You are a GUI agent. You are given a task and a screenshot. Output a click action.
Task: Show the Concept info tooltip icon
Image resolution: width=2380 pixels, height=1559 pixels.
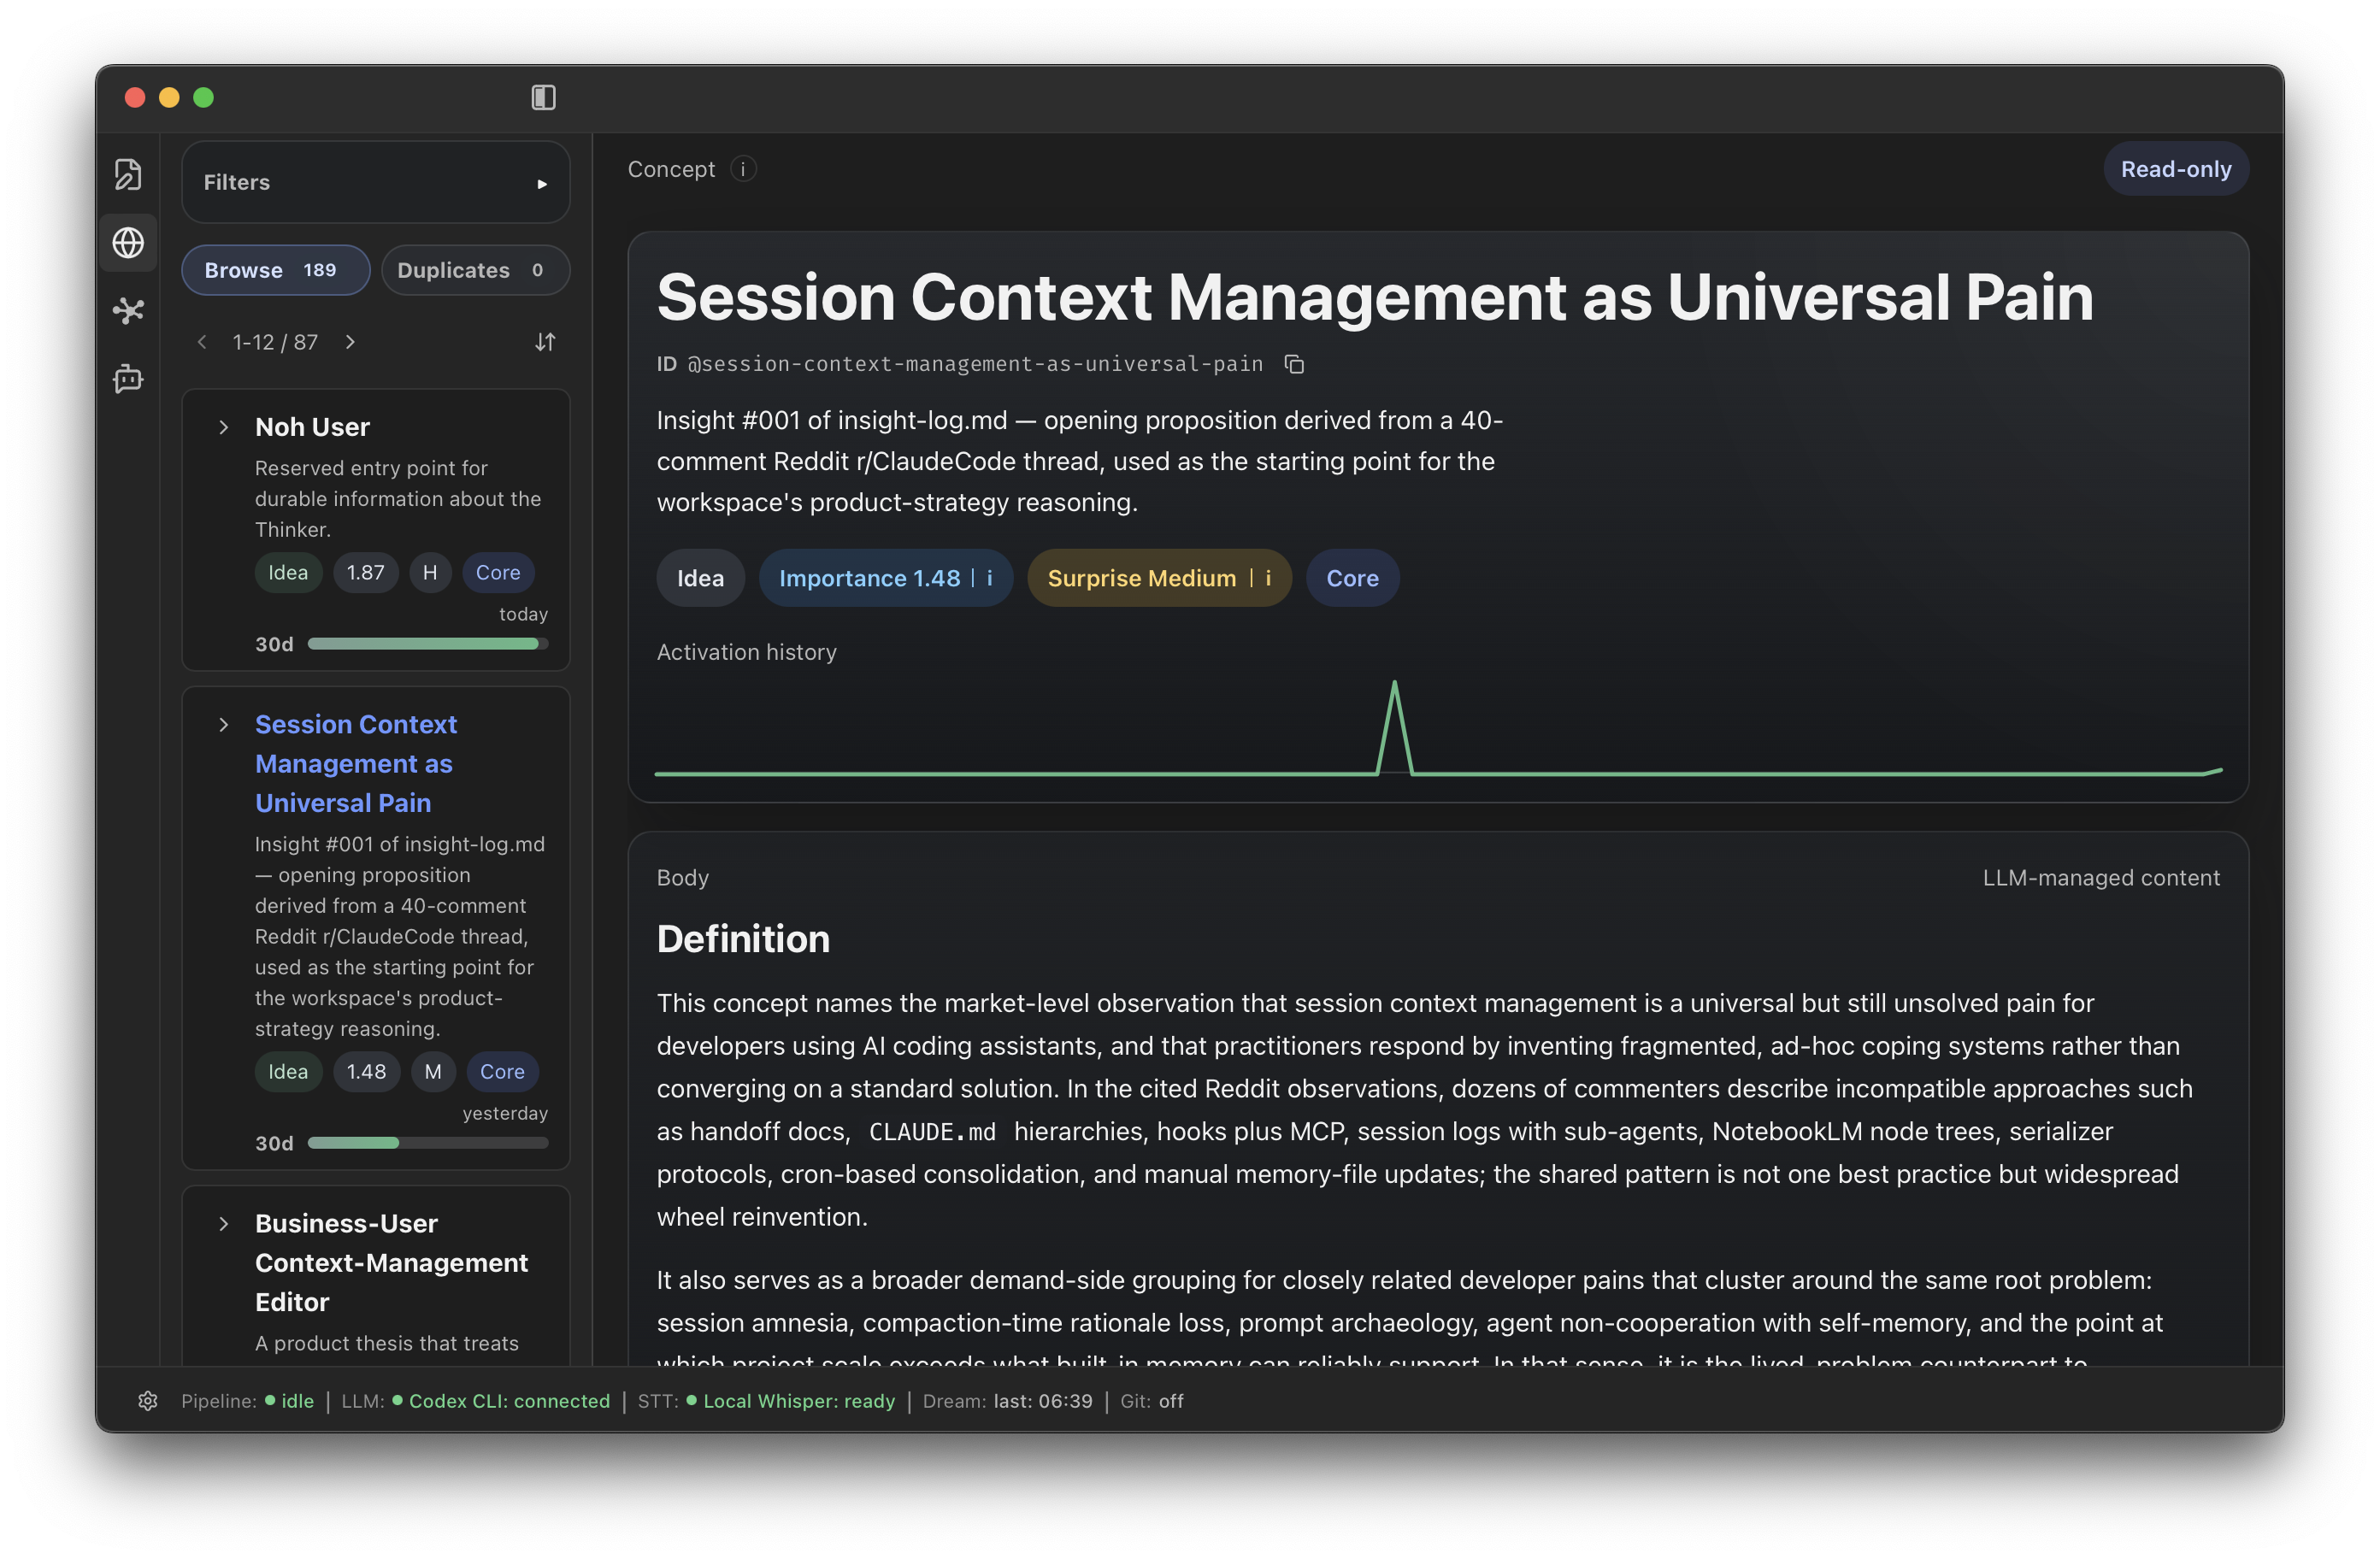tap(743, 169)
